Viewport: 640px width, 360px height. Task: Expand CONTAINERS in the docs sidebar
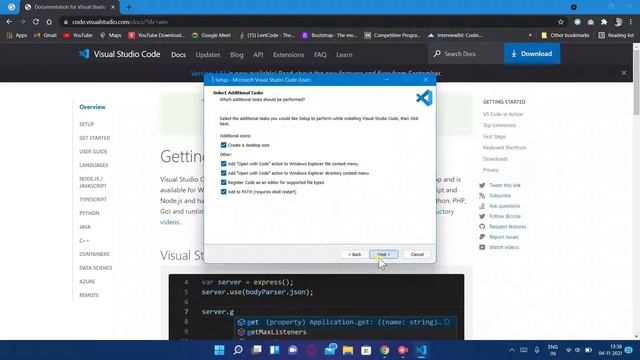click(94, 254)
